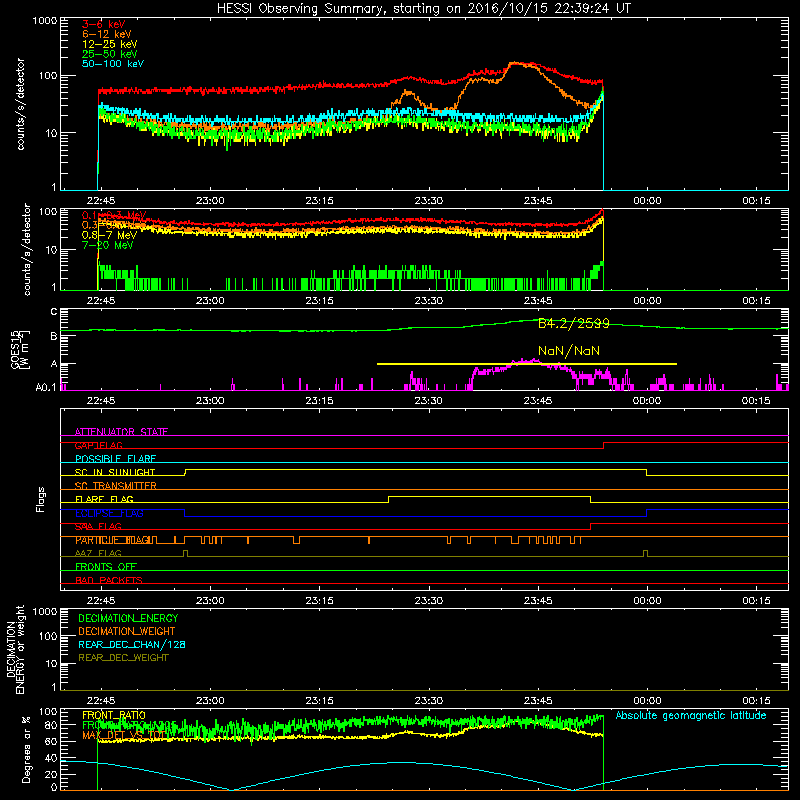Select the 'ATTENUATOR_STATE' flag label

121,432
